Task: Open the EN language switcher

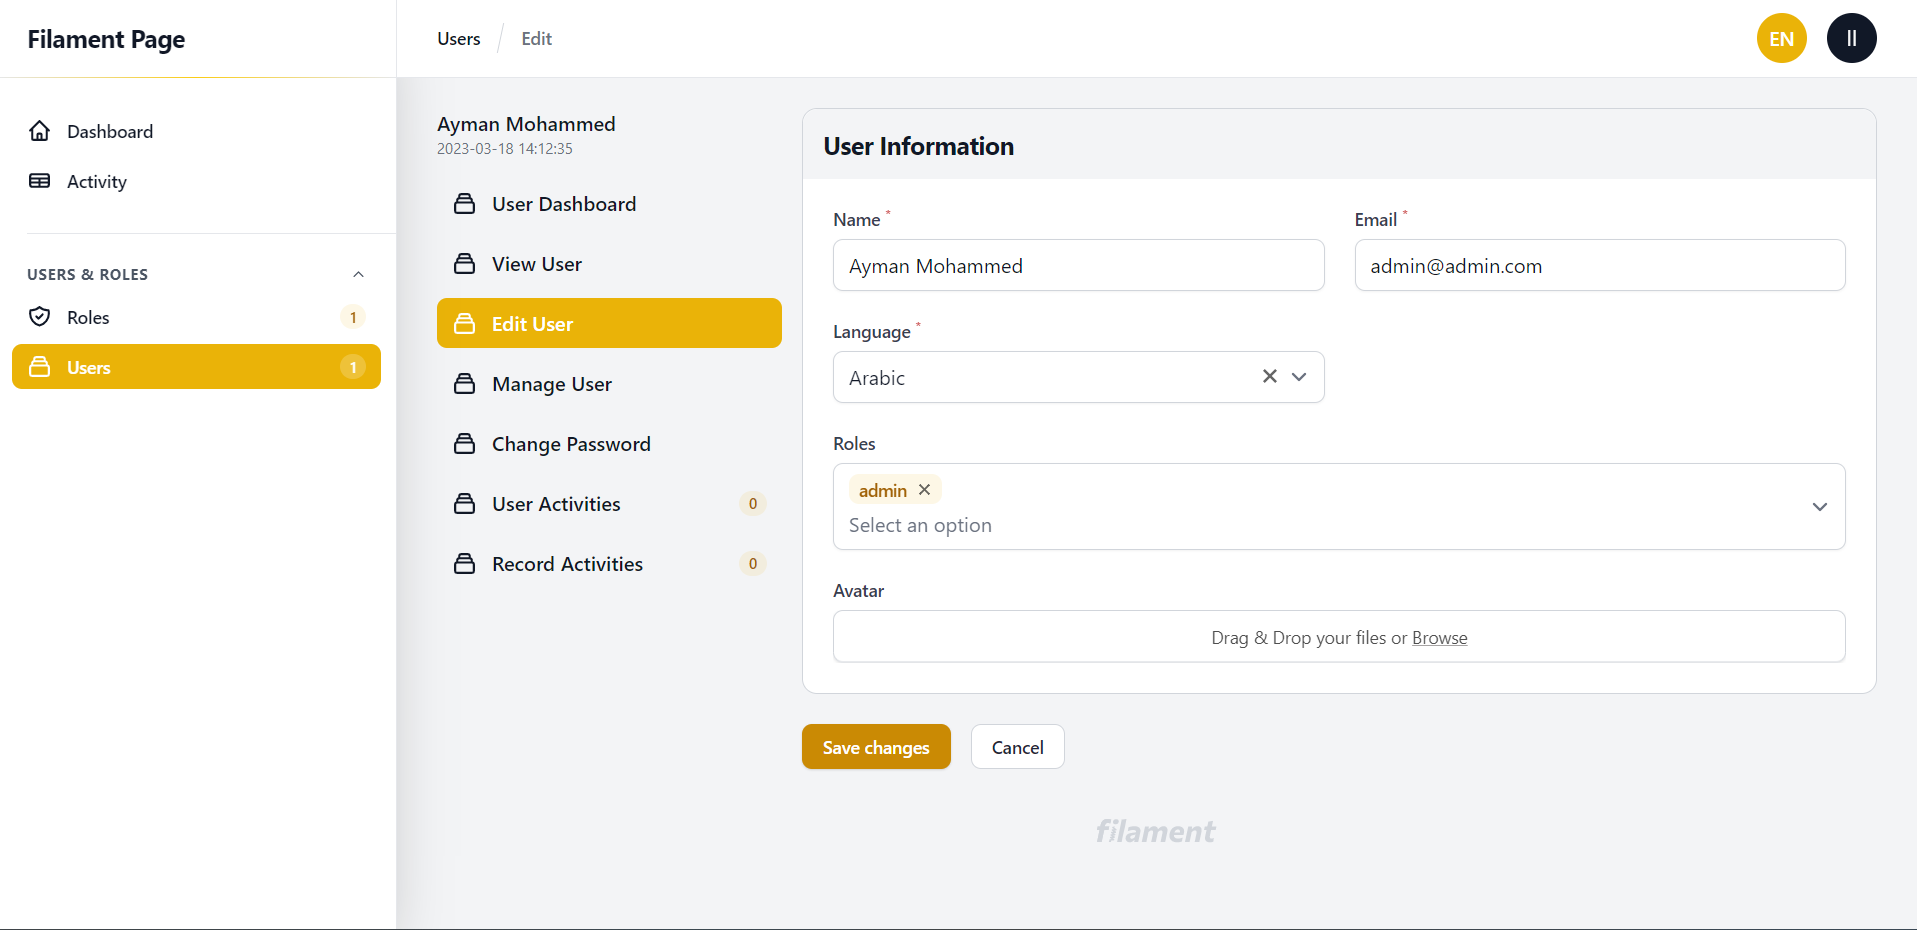Action: click(x=1781, y=39)
